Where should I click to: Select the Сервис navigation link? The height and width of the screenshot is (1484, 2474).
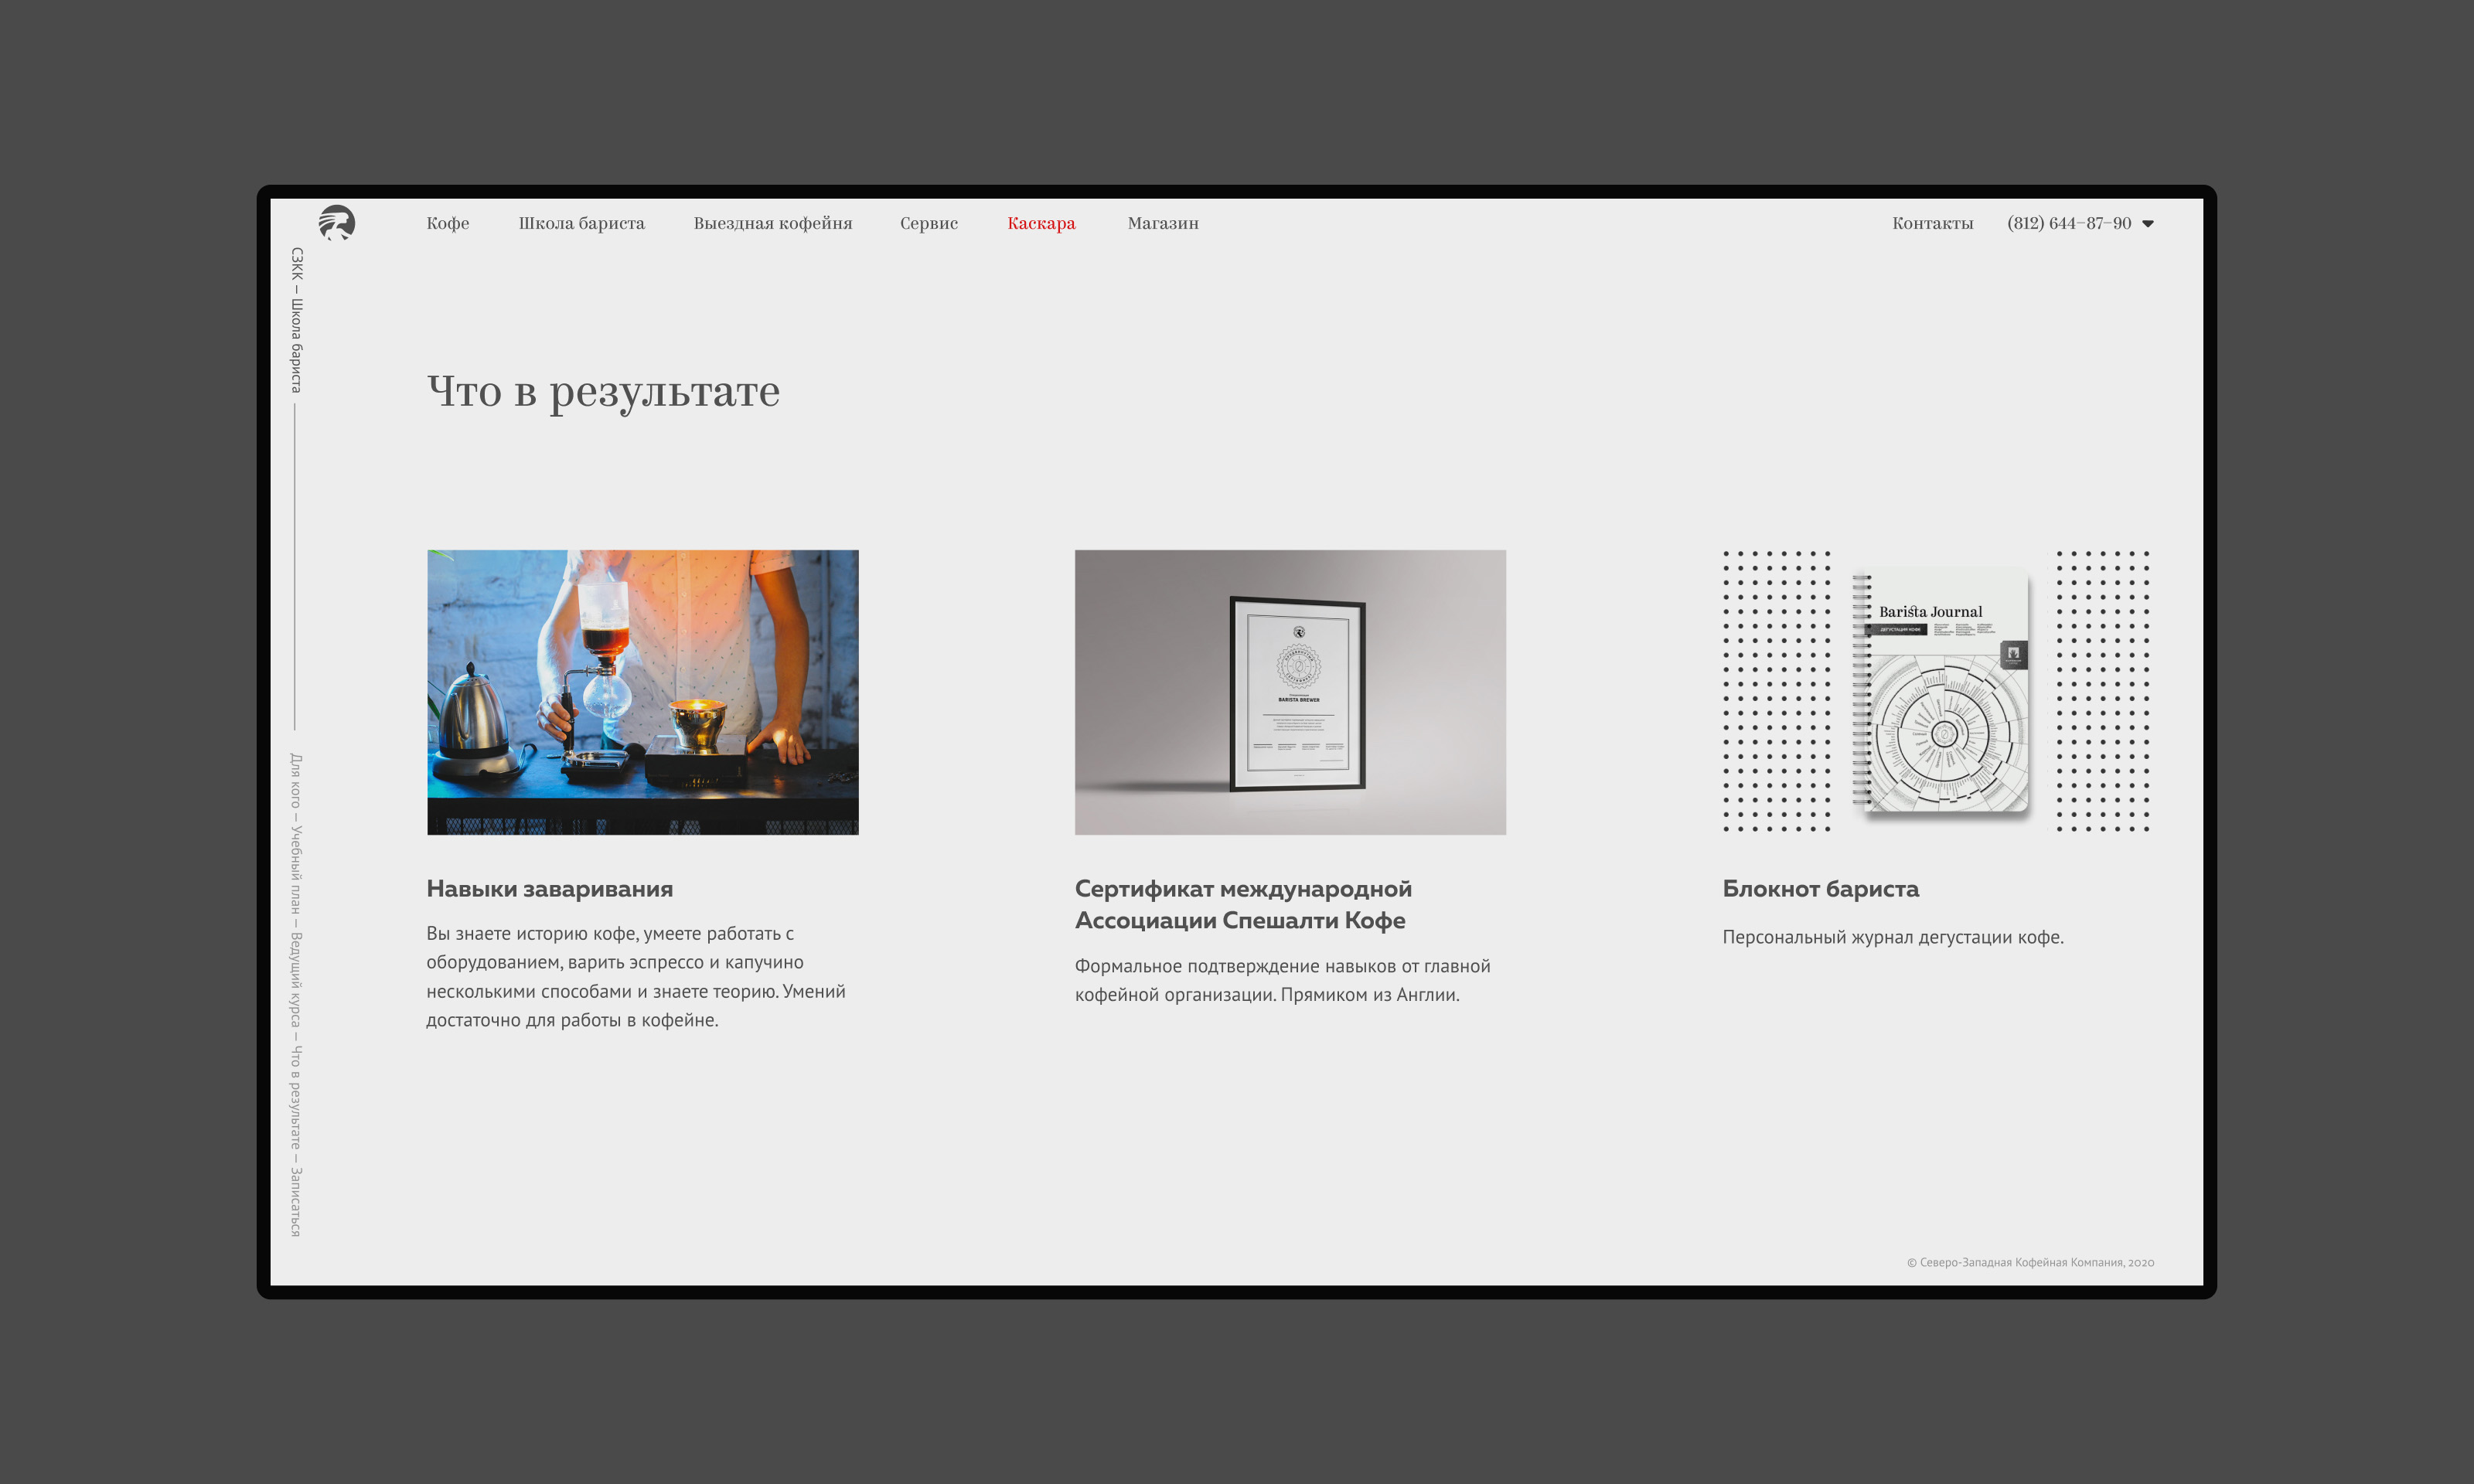click(x=928, y=223)
